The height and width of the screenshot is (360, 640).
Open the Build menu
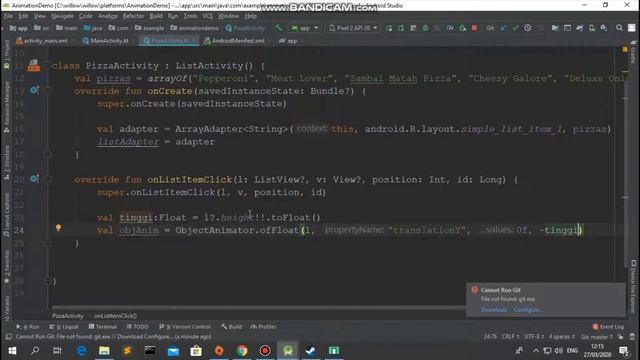[156, 16]
